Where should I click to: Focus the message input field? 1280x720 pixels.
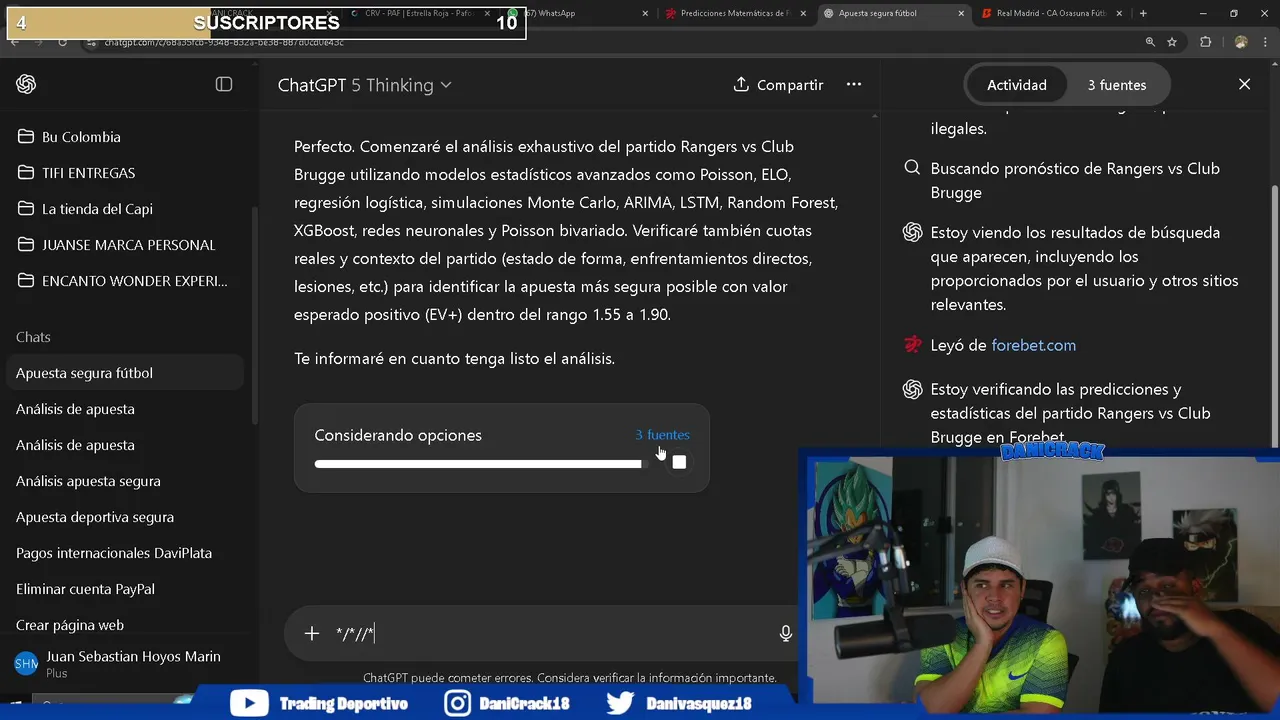pyautogui.click(x=555, y=634)
